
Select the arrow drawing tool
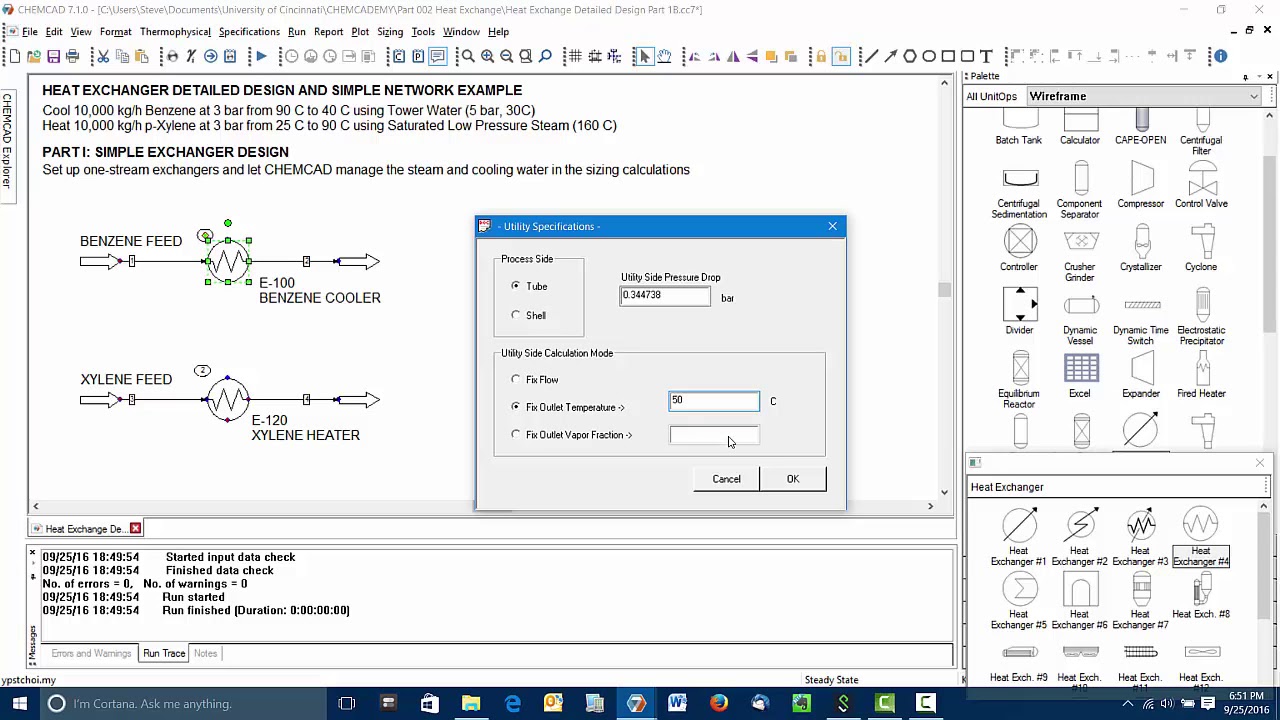pyautogui.click(x=890, y=56)
